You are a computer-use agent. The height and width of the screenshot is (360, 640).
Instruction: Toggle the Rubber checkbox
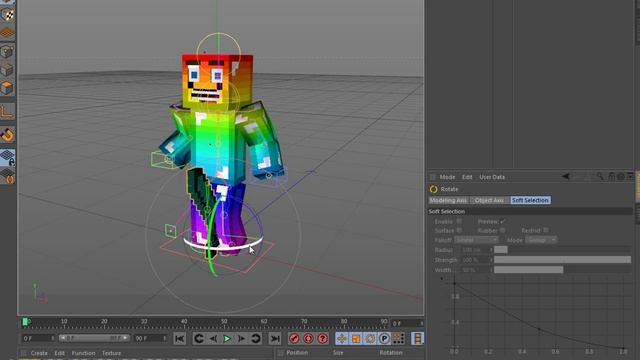tap(503, 231)
